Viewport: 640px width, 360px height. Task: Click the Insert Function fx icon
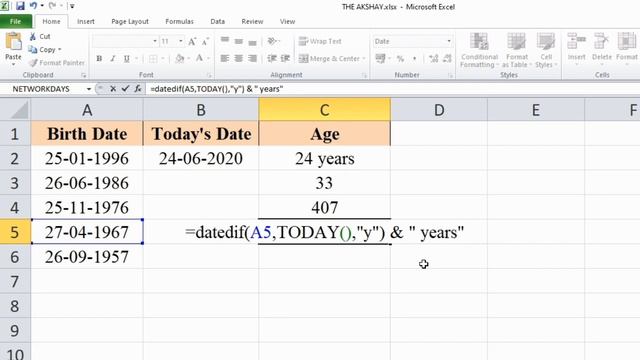138,89
